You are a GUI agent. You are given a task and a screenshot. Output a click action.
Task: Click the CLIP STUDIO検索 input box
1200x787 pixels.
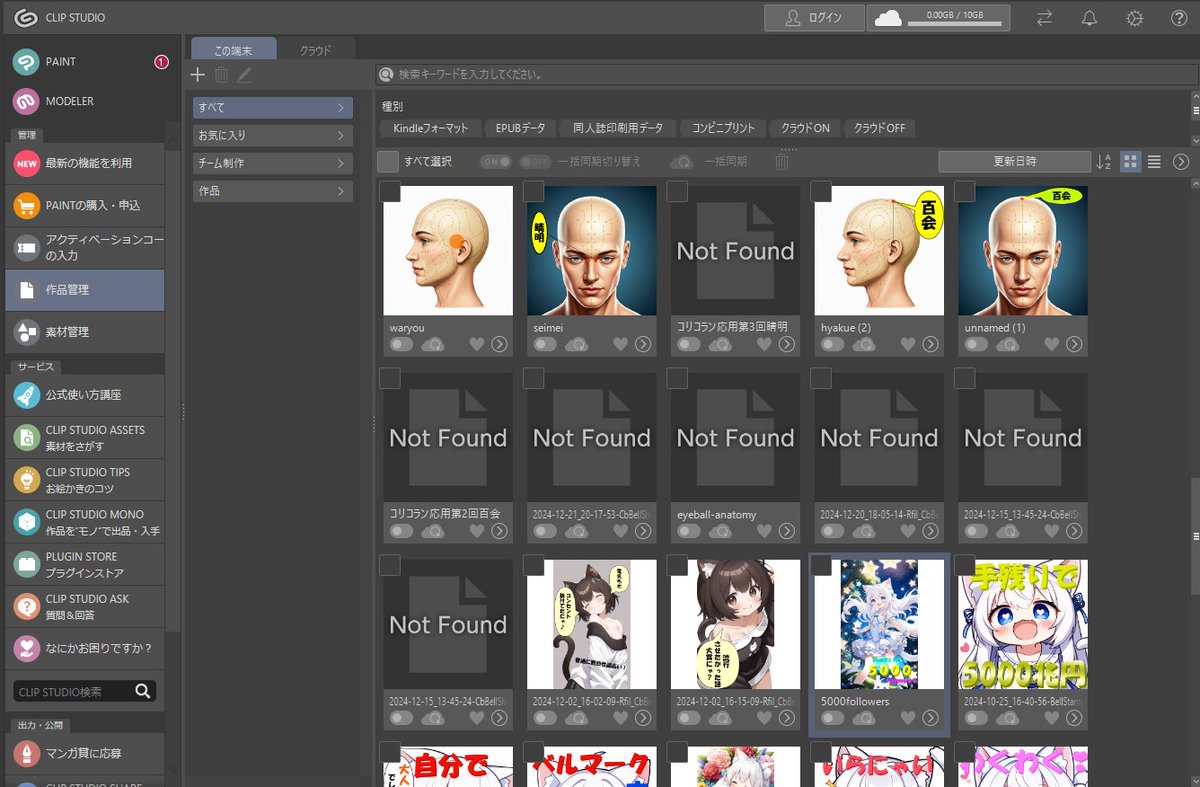(74, 691)
